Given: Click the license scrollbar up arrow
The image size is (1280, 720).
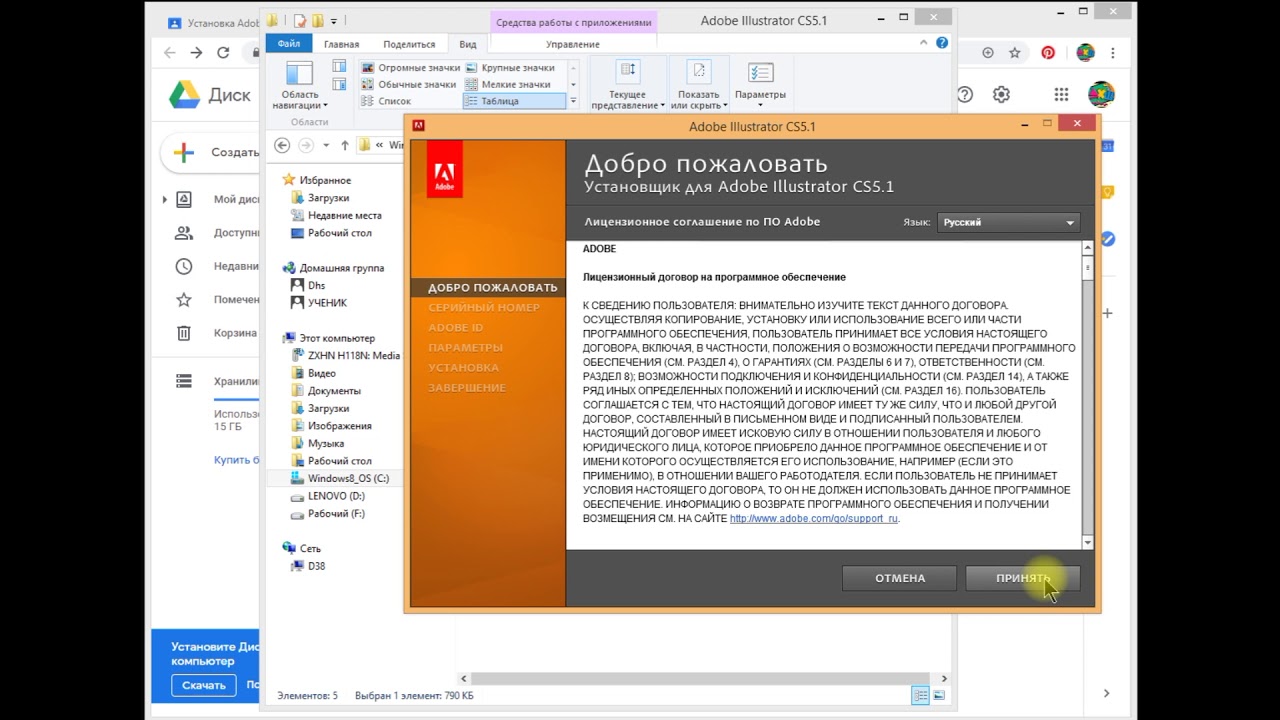Looking at the screenshot, I should [x=1088, y=248].
